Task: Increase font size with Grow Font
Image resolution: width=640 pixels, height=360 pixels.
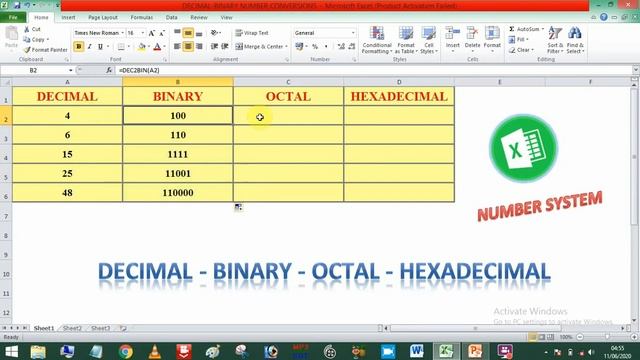Action: coord(152,33)
